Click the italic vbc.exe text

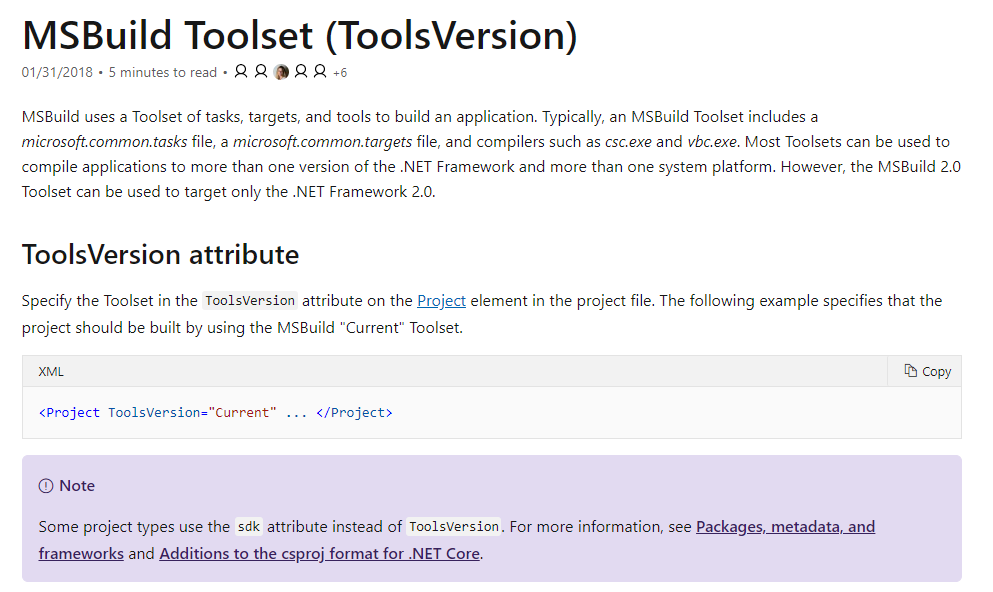(x=712, y=142)
